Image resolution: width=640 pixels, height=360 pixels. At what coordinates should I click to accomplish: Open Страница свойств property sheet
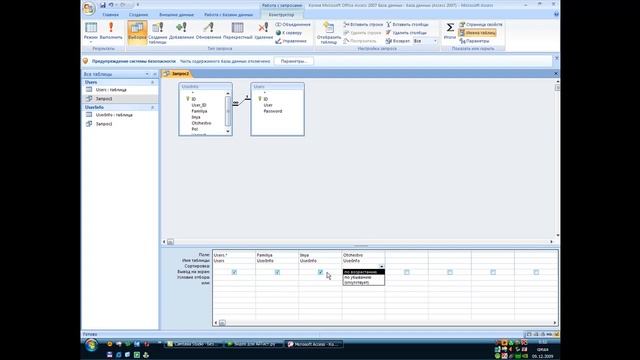(480, 24)
